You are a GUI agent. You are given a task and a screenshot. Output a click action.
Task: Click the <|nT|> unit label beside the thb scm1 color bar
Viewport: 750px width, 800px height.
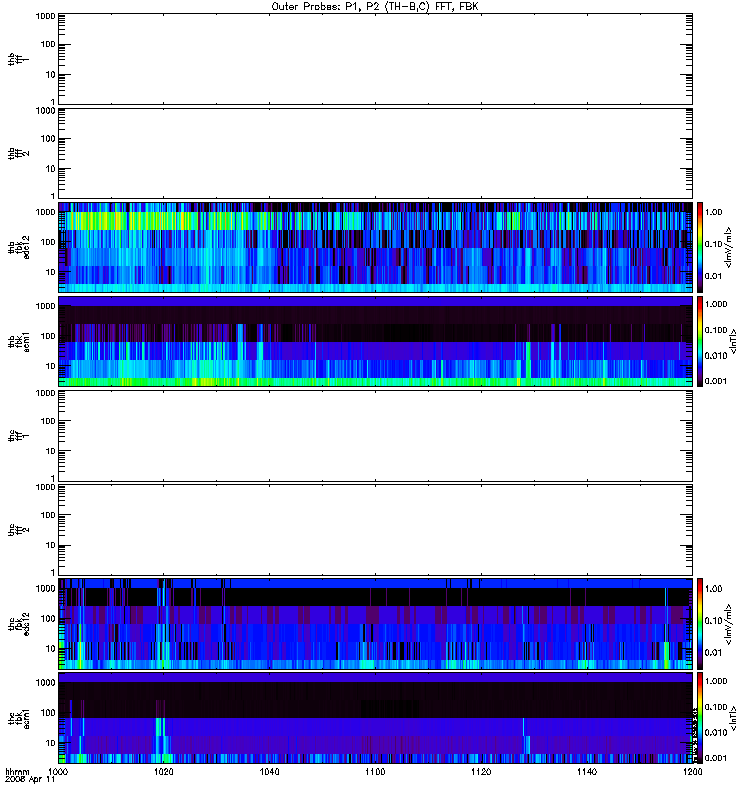[x=734, y=341]
